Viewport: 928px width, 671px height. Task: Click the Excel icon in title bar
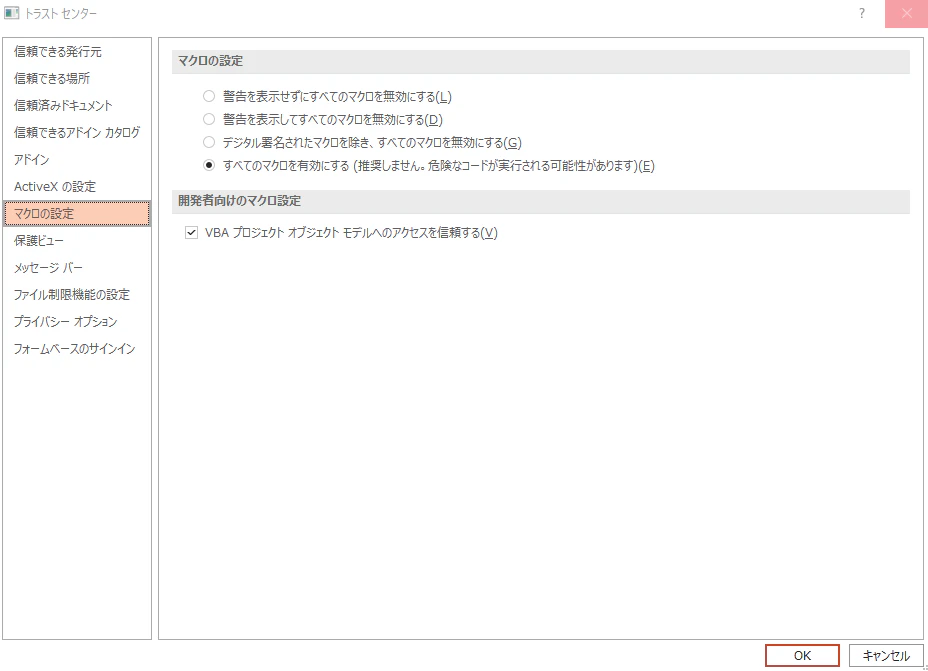click(11, 13)
